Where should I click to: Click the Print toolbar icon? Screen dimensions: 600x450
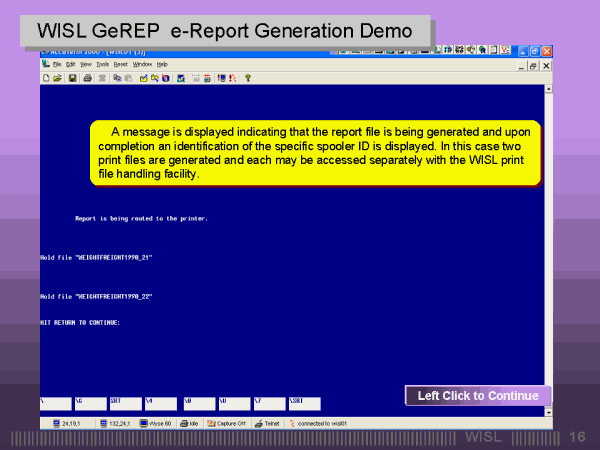(x=88, y=77)
